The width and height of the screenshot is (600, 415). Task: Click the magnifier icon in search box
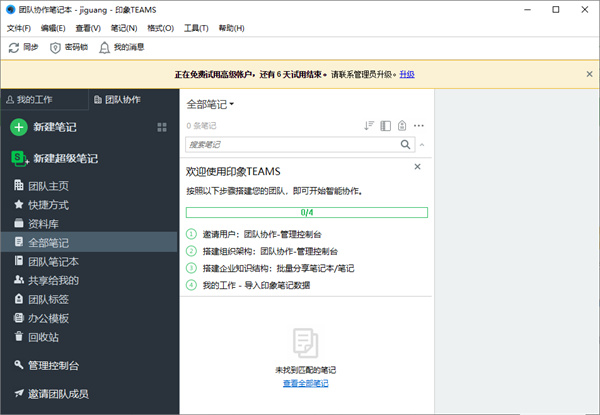[x=406, y=145]
